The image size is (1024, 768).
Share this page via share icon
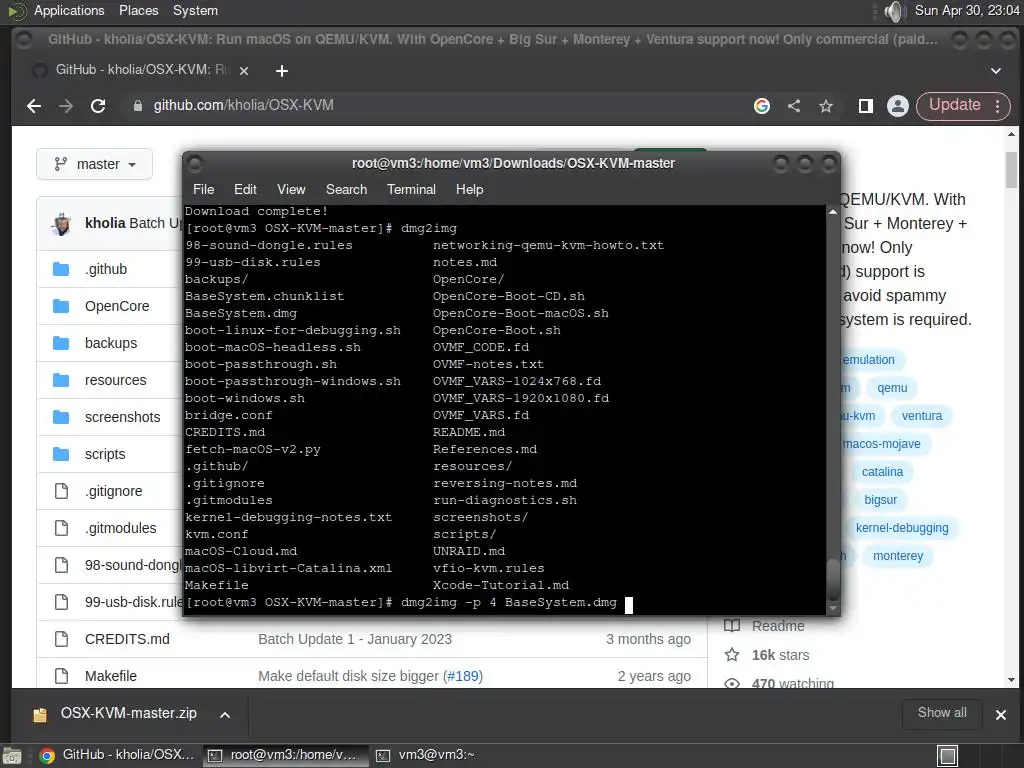(x=794, y=106)
